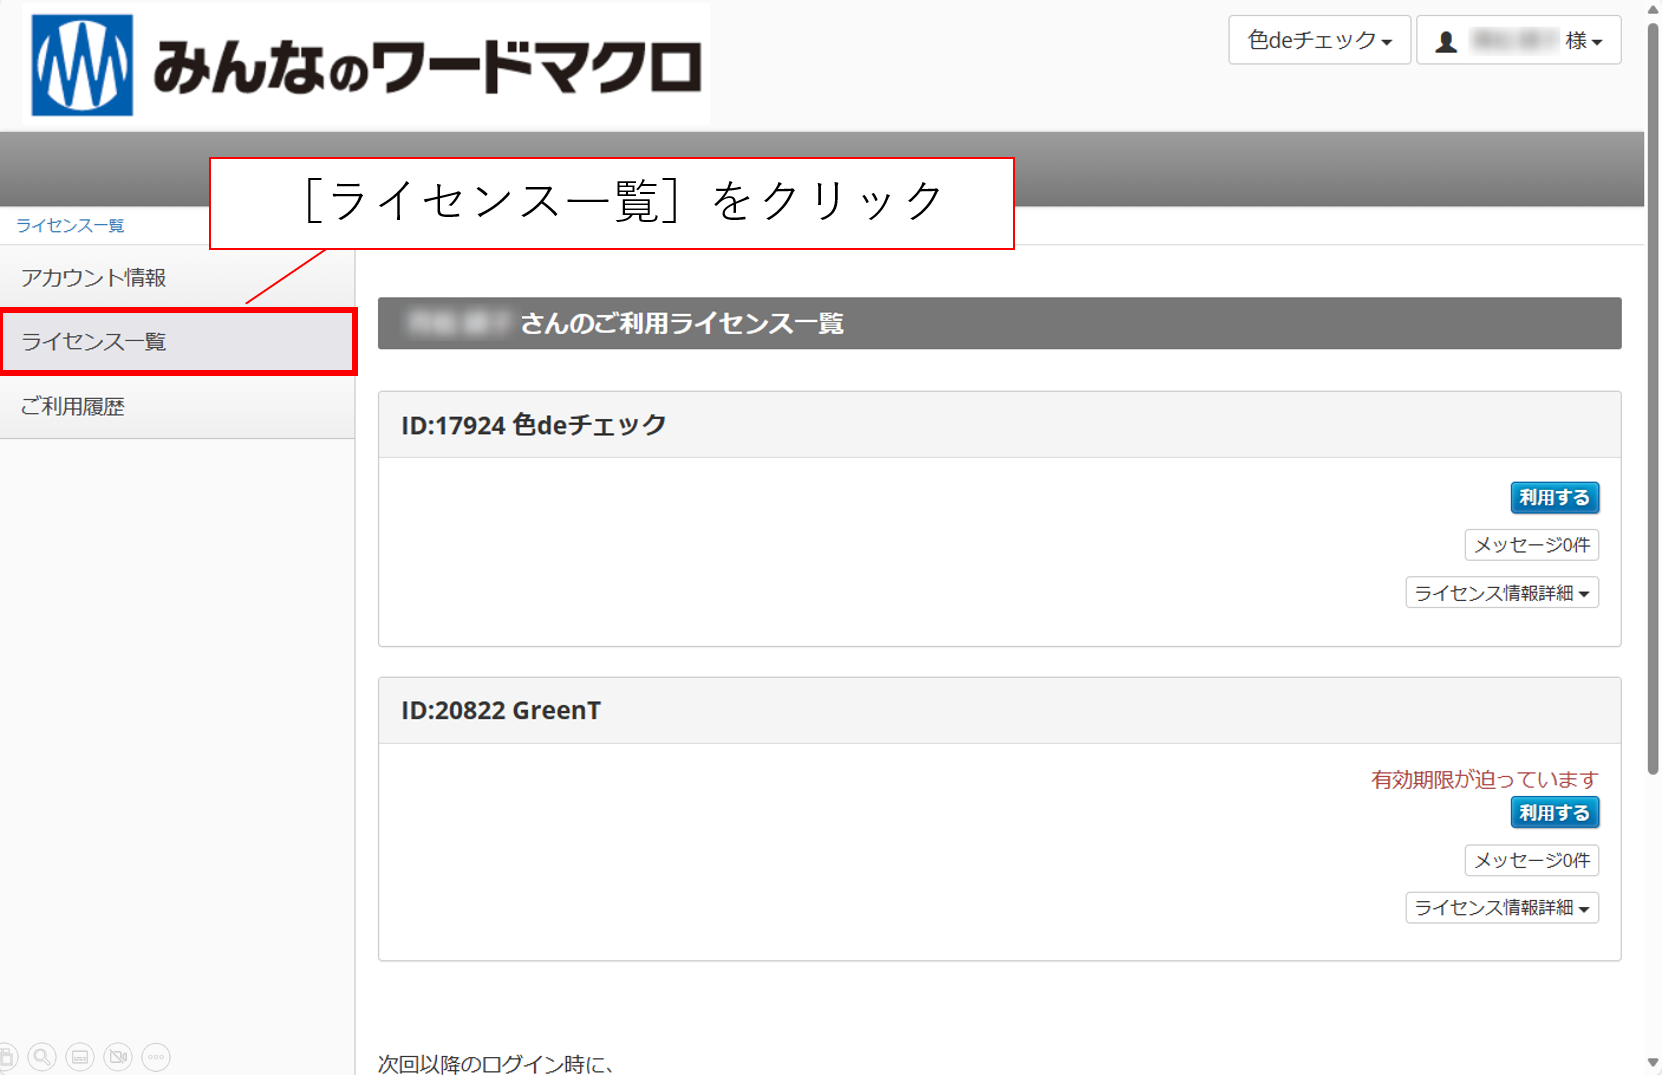Click the scroll down arrow of page scrollbar
This screenshot has width=1670, height=1075.
1653,1062
